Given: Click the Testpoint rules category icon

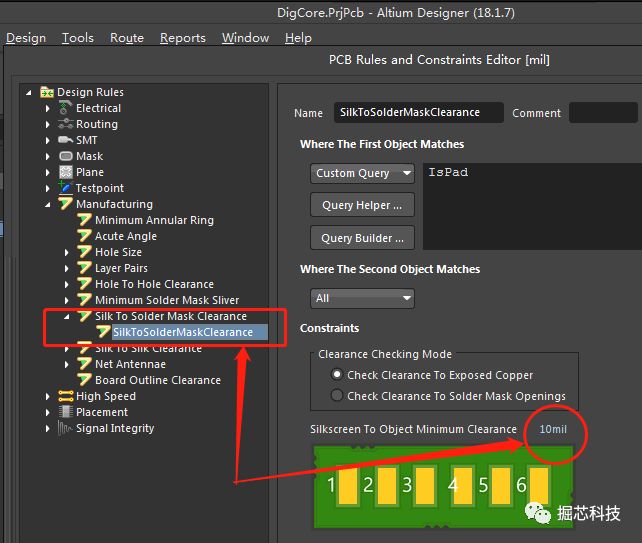Looking at the screenshot, I should [65, 188].
